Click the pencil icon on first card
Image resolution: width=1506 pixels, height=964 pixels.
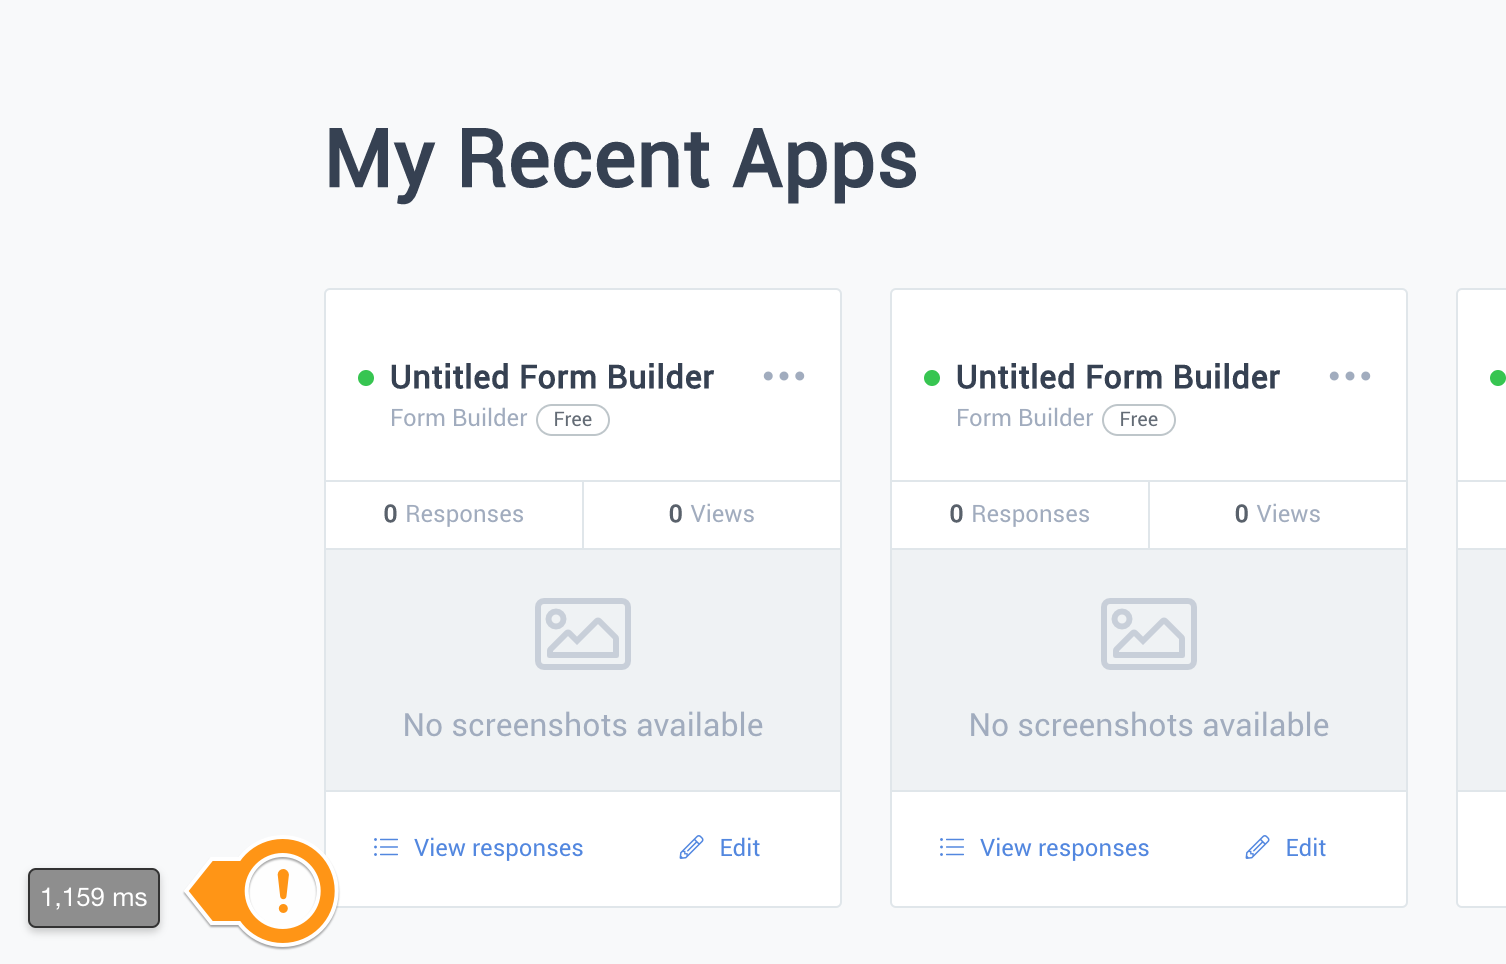[x=691, y=848]
